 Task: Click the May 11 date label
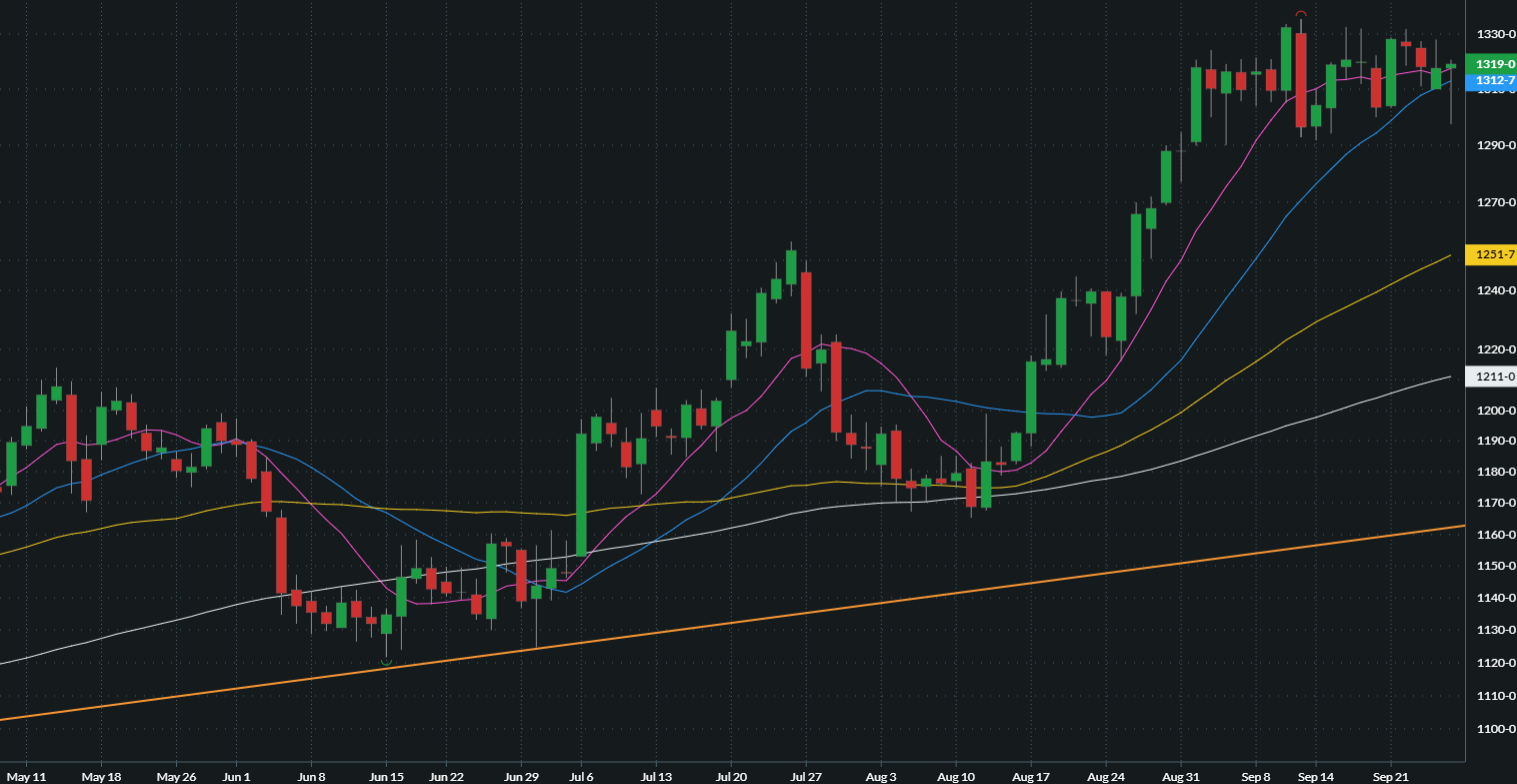(x=27, y=776)
